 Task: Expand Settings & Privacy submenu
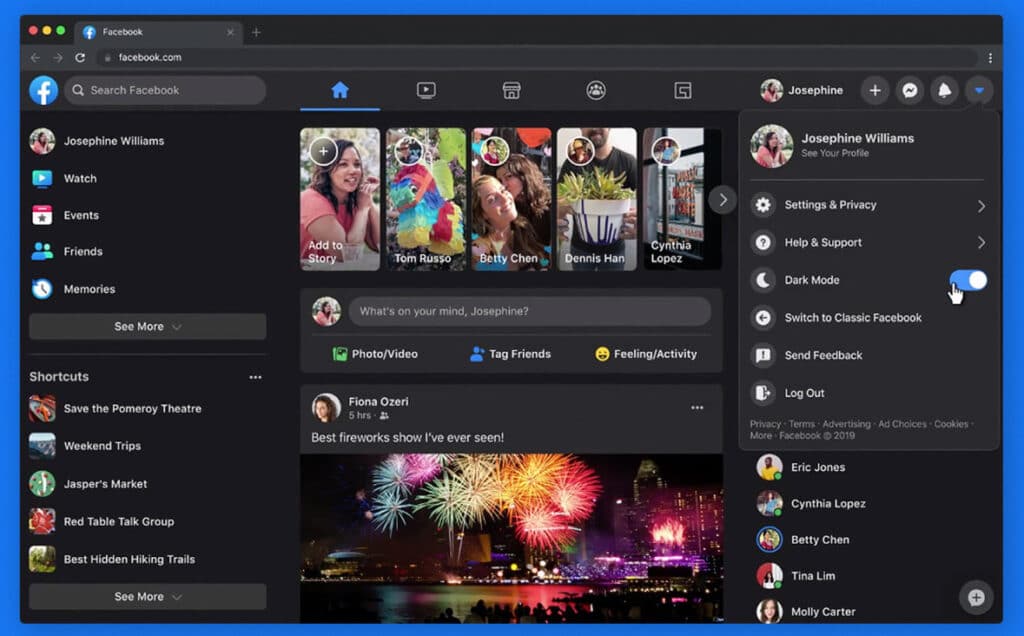(x=868, y=205)
